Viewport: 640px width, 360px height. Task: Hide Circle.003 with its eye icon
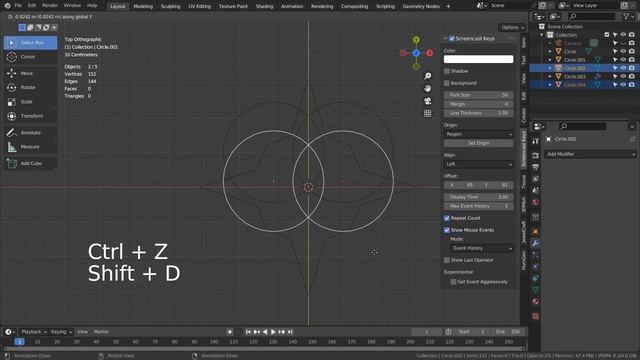(623, 76)
